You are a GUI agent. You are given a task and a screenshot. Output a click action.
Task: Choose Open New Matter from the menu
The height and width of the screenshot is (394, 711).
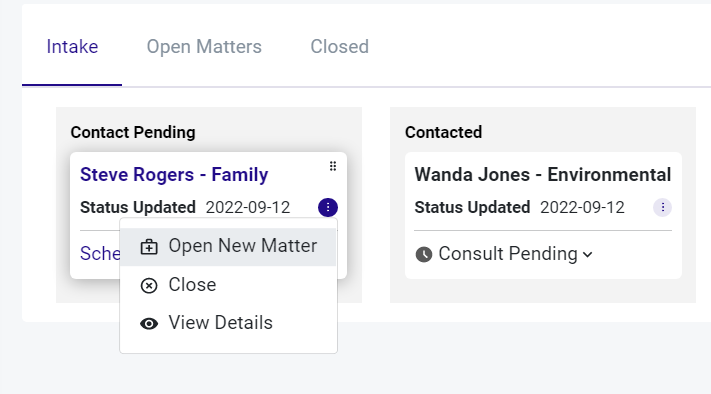click(228, 246)
